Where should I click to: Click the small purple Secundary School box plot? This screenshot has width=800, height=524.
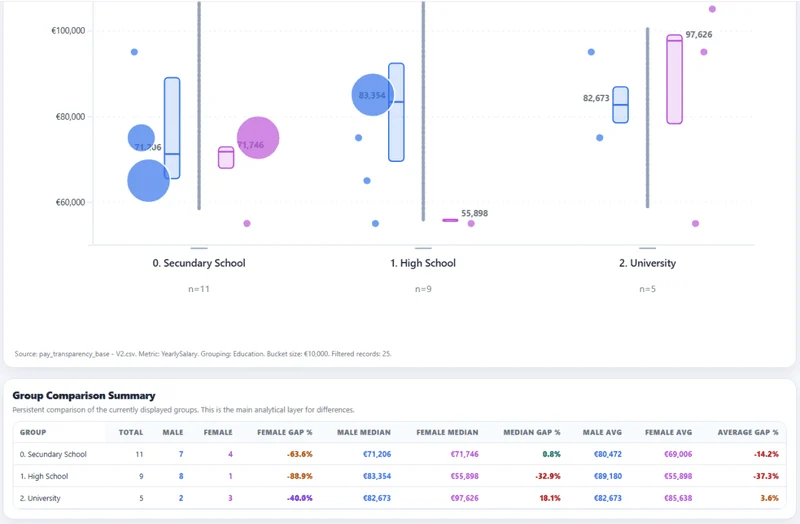click(x=226, y=157)
